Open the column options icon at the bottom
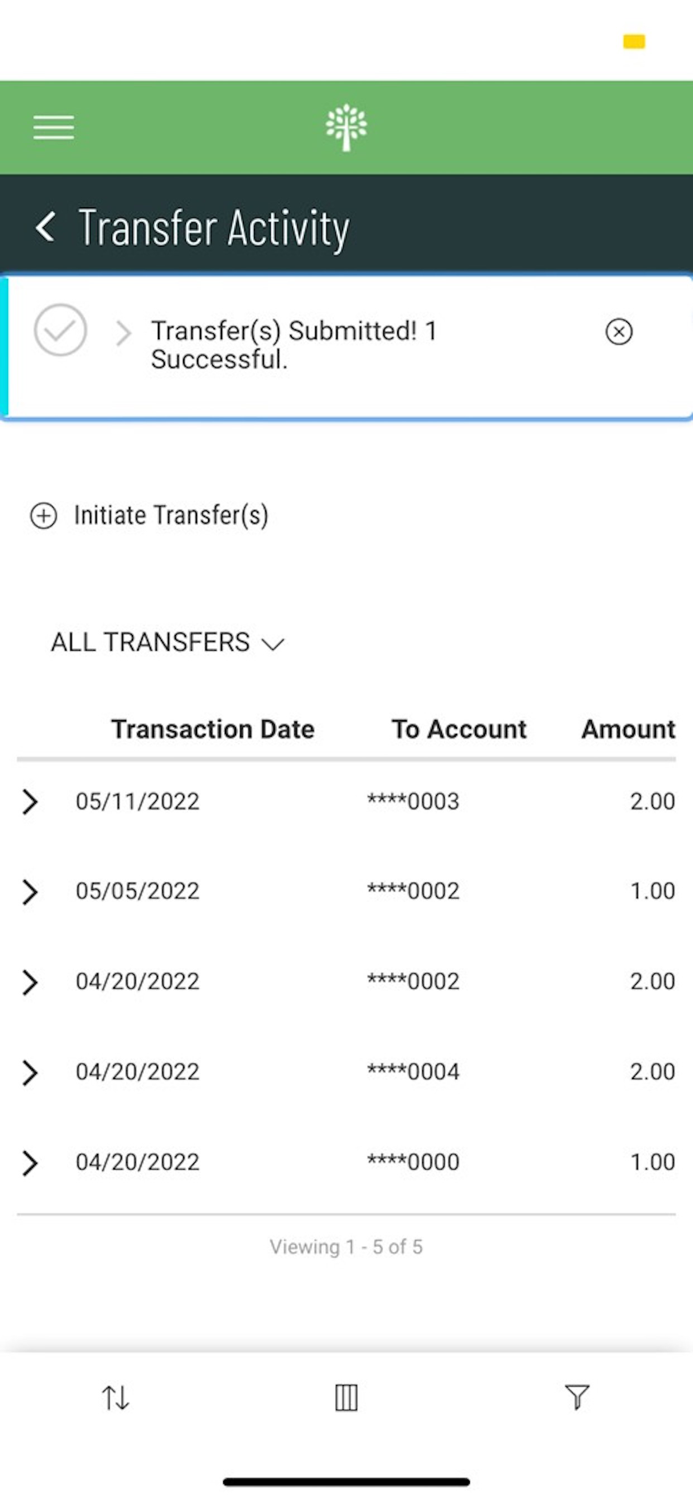This screenshot has width=693, height=1500. [x=346, y=1397]
